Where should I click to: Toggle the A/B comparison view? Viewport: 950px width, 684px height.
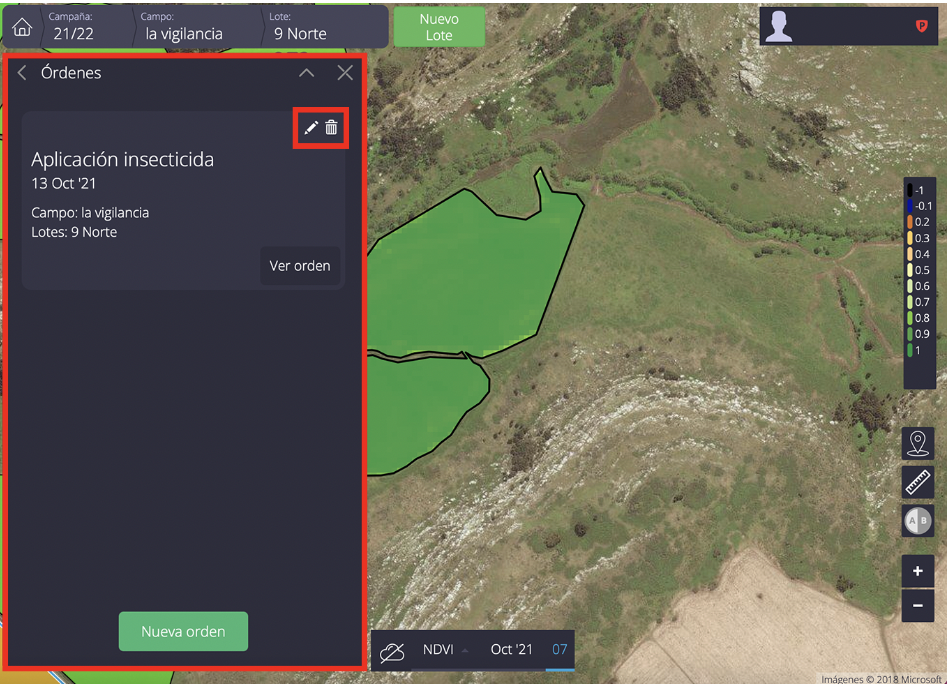pyautogui.click(x=918, y=520)
